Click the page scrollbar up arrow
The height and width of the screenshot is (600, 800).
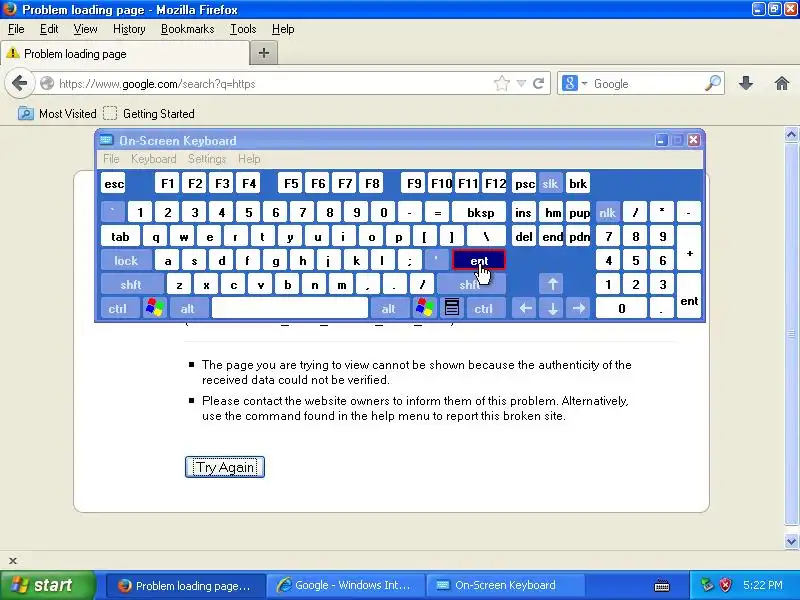point(791,135)
